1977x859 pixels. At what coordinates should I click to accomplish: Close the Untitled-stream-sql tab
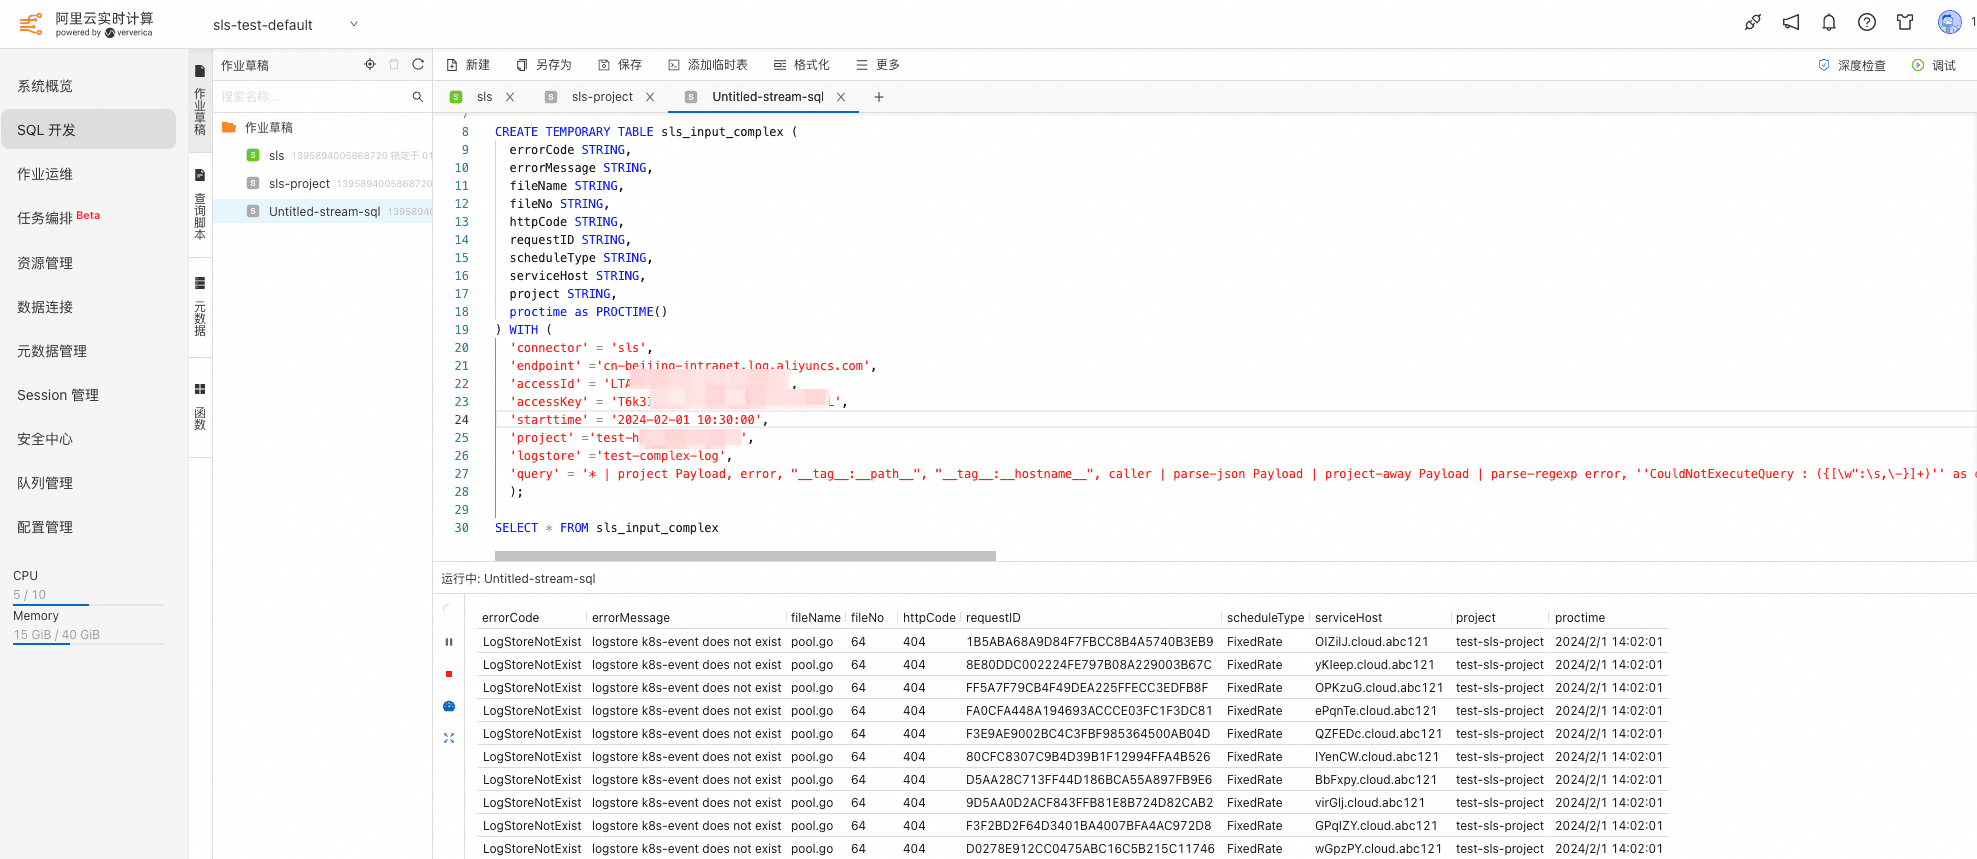841,97
